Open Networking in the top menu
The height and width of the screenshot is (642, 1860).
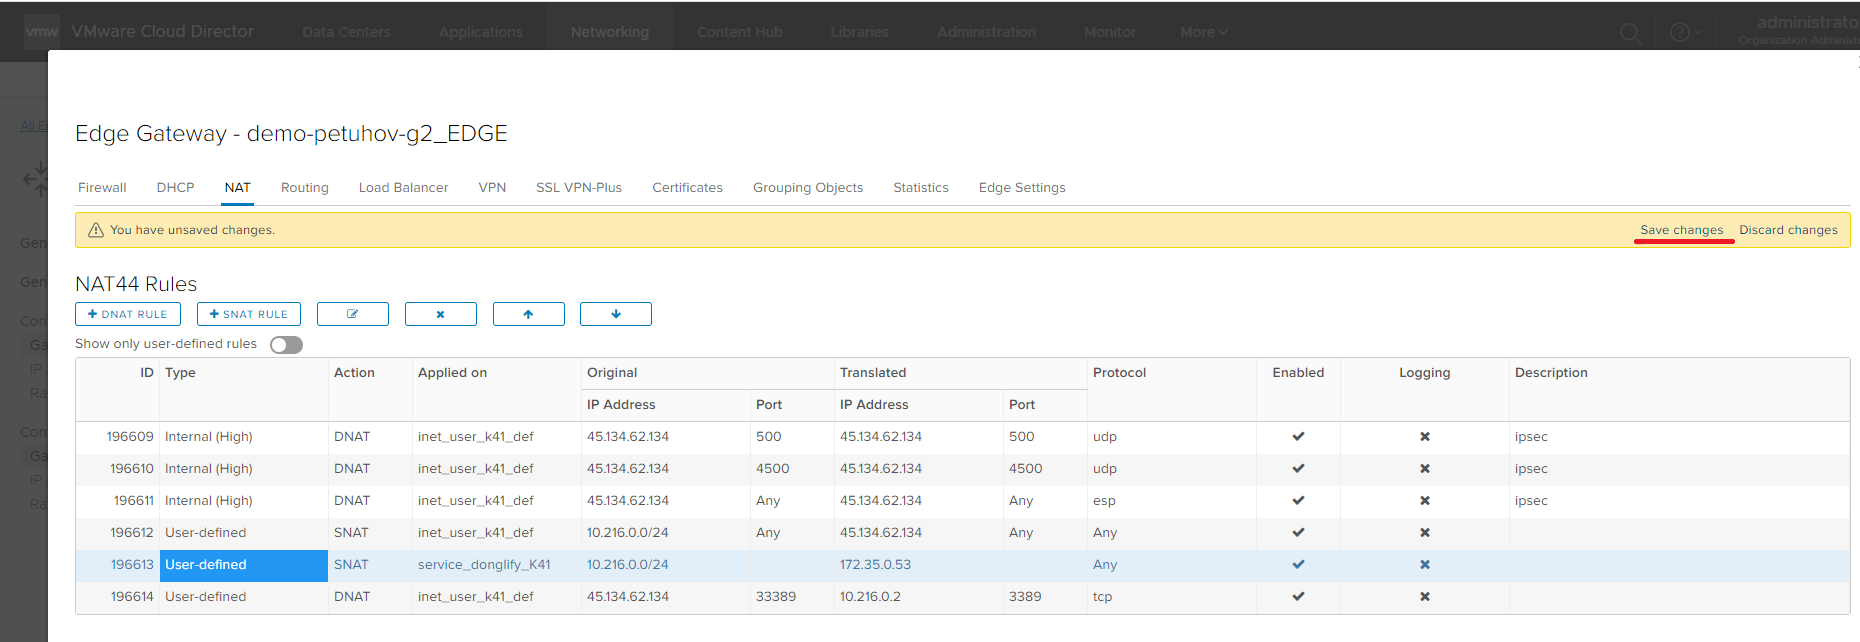click(x=609, y=32)
